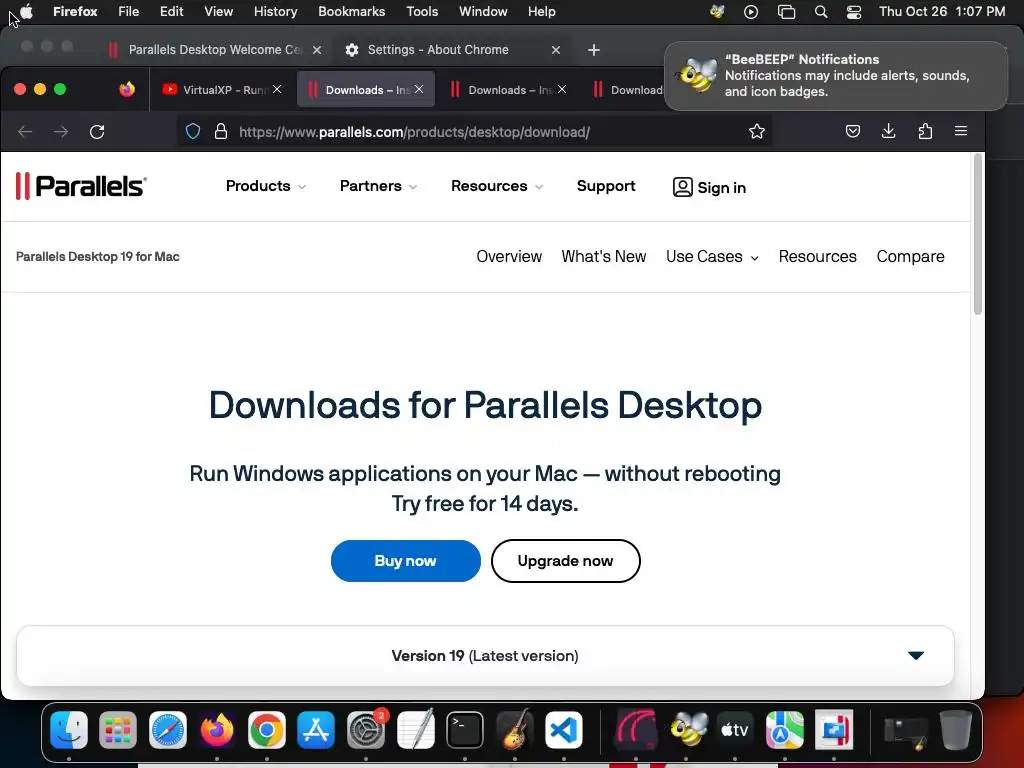
Task: Expand the Products dropdown
Action: [265, 186]
